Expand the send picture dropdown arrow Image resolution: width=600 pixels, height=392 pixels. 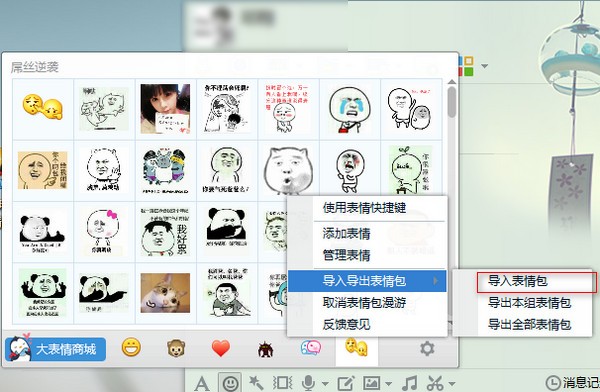[388, 383]
